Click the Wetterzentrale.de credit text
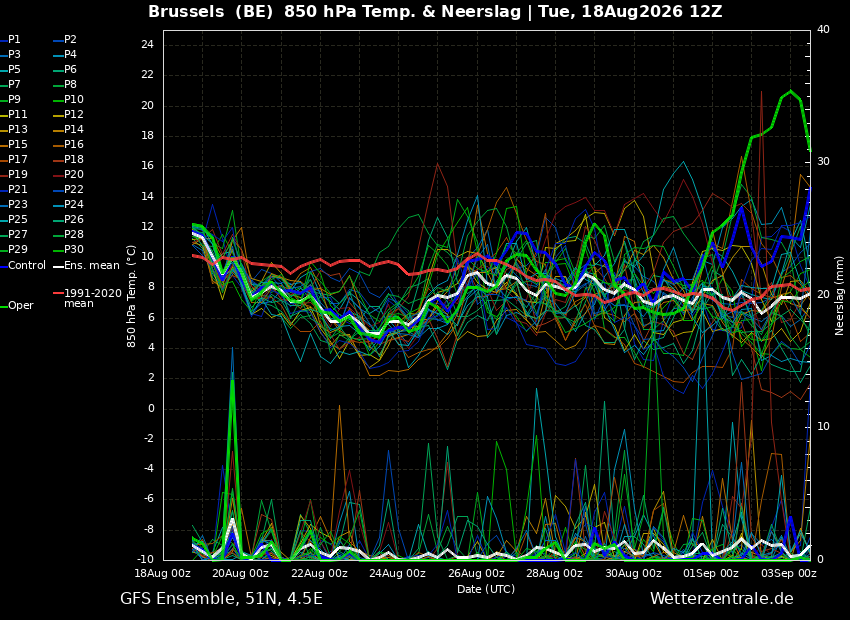The width and height of the screenshot is (850, 620). pyautogui.click(x=722, y=599)
